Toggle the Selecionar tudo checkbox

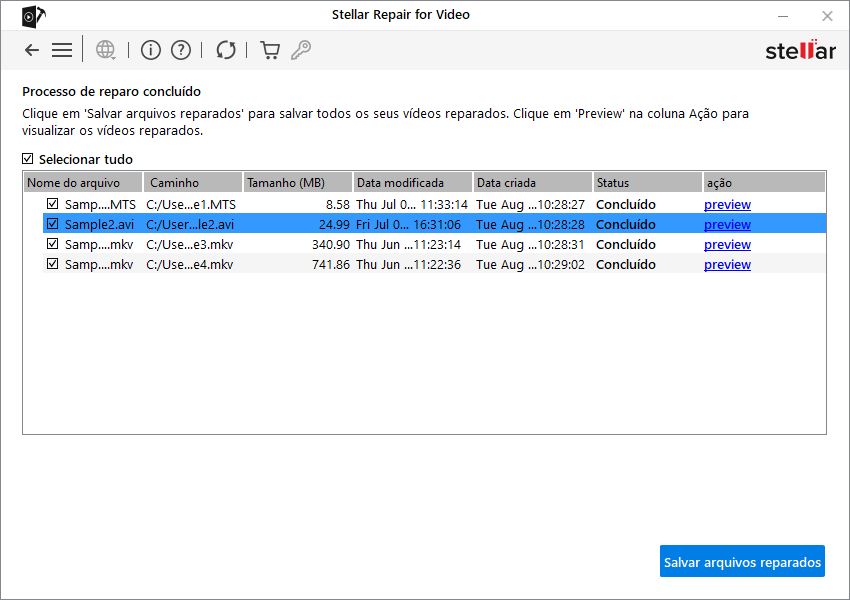point(28,159)
